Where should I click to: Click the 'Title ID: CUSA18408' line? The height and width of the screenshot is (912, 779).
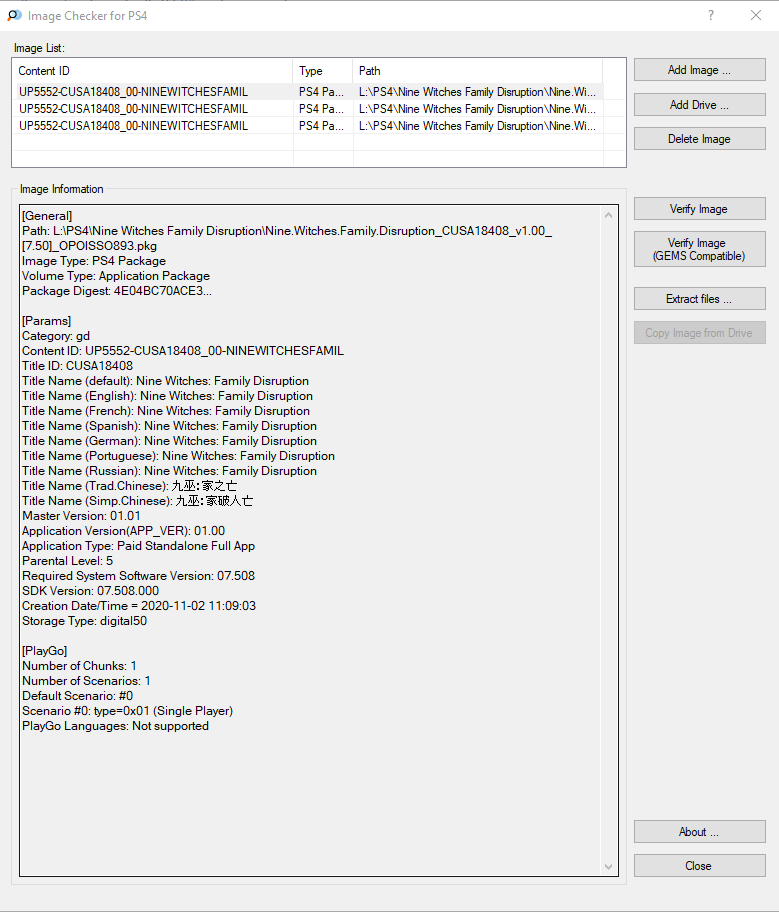point(77,366)
